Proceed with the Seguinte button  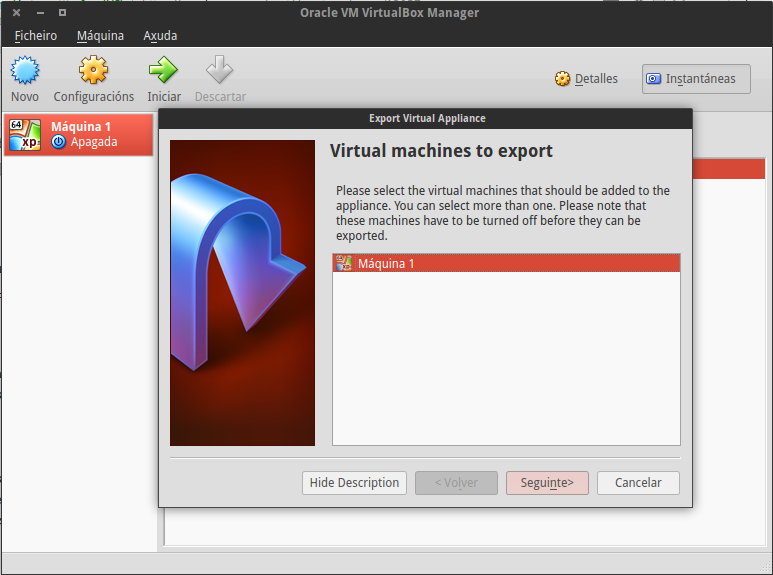[547, 483]
